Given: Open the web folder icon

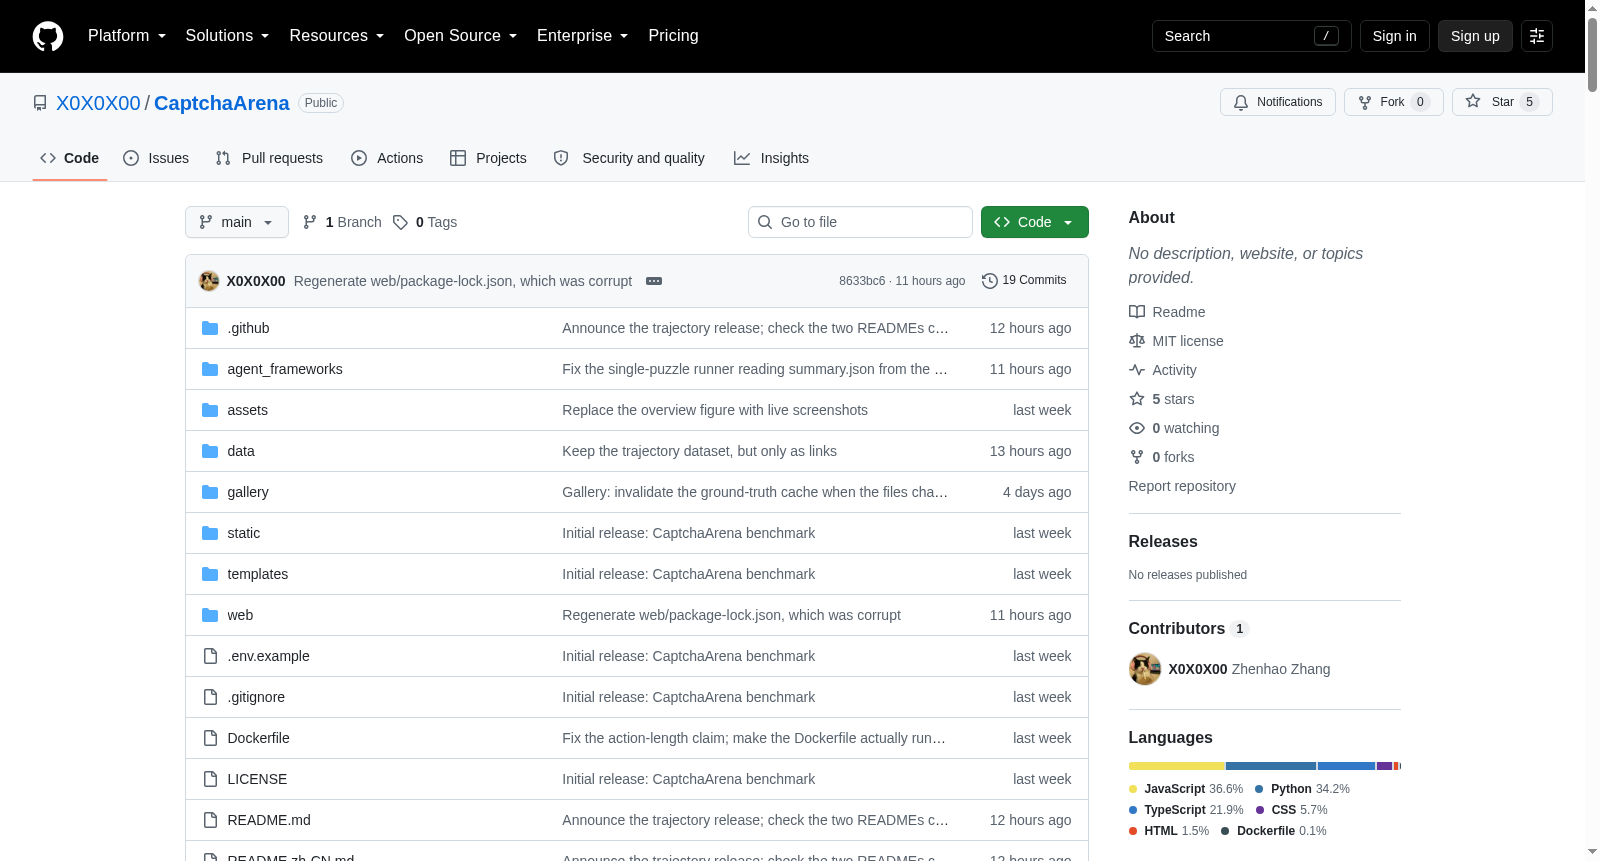Looking at the screenshot, I should pos(210,615).
